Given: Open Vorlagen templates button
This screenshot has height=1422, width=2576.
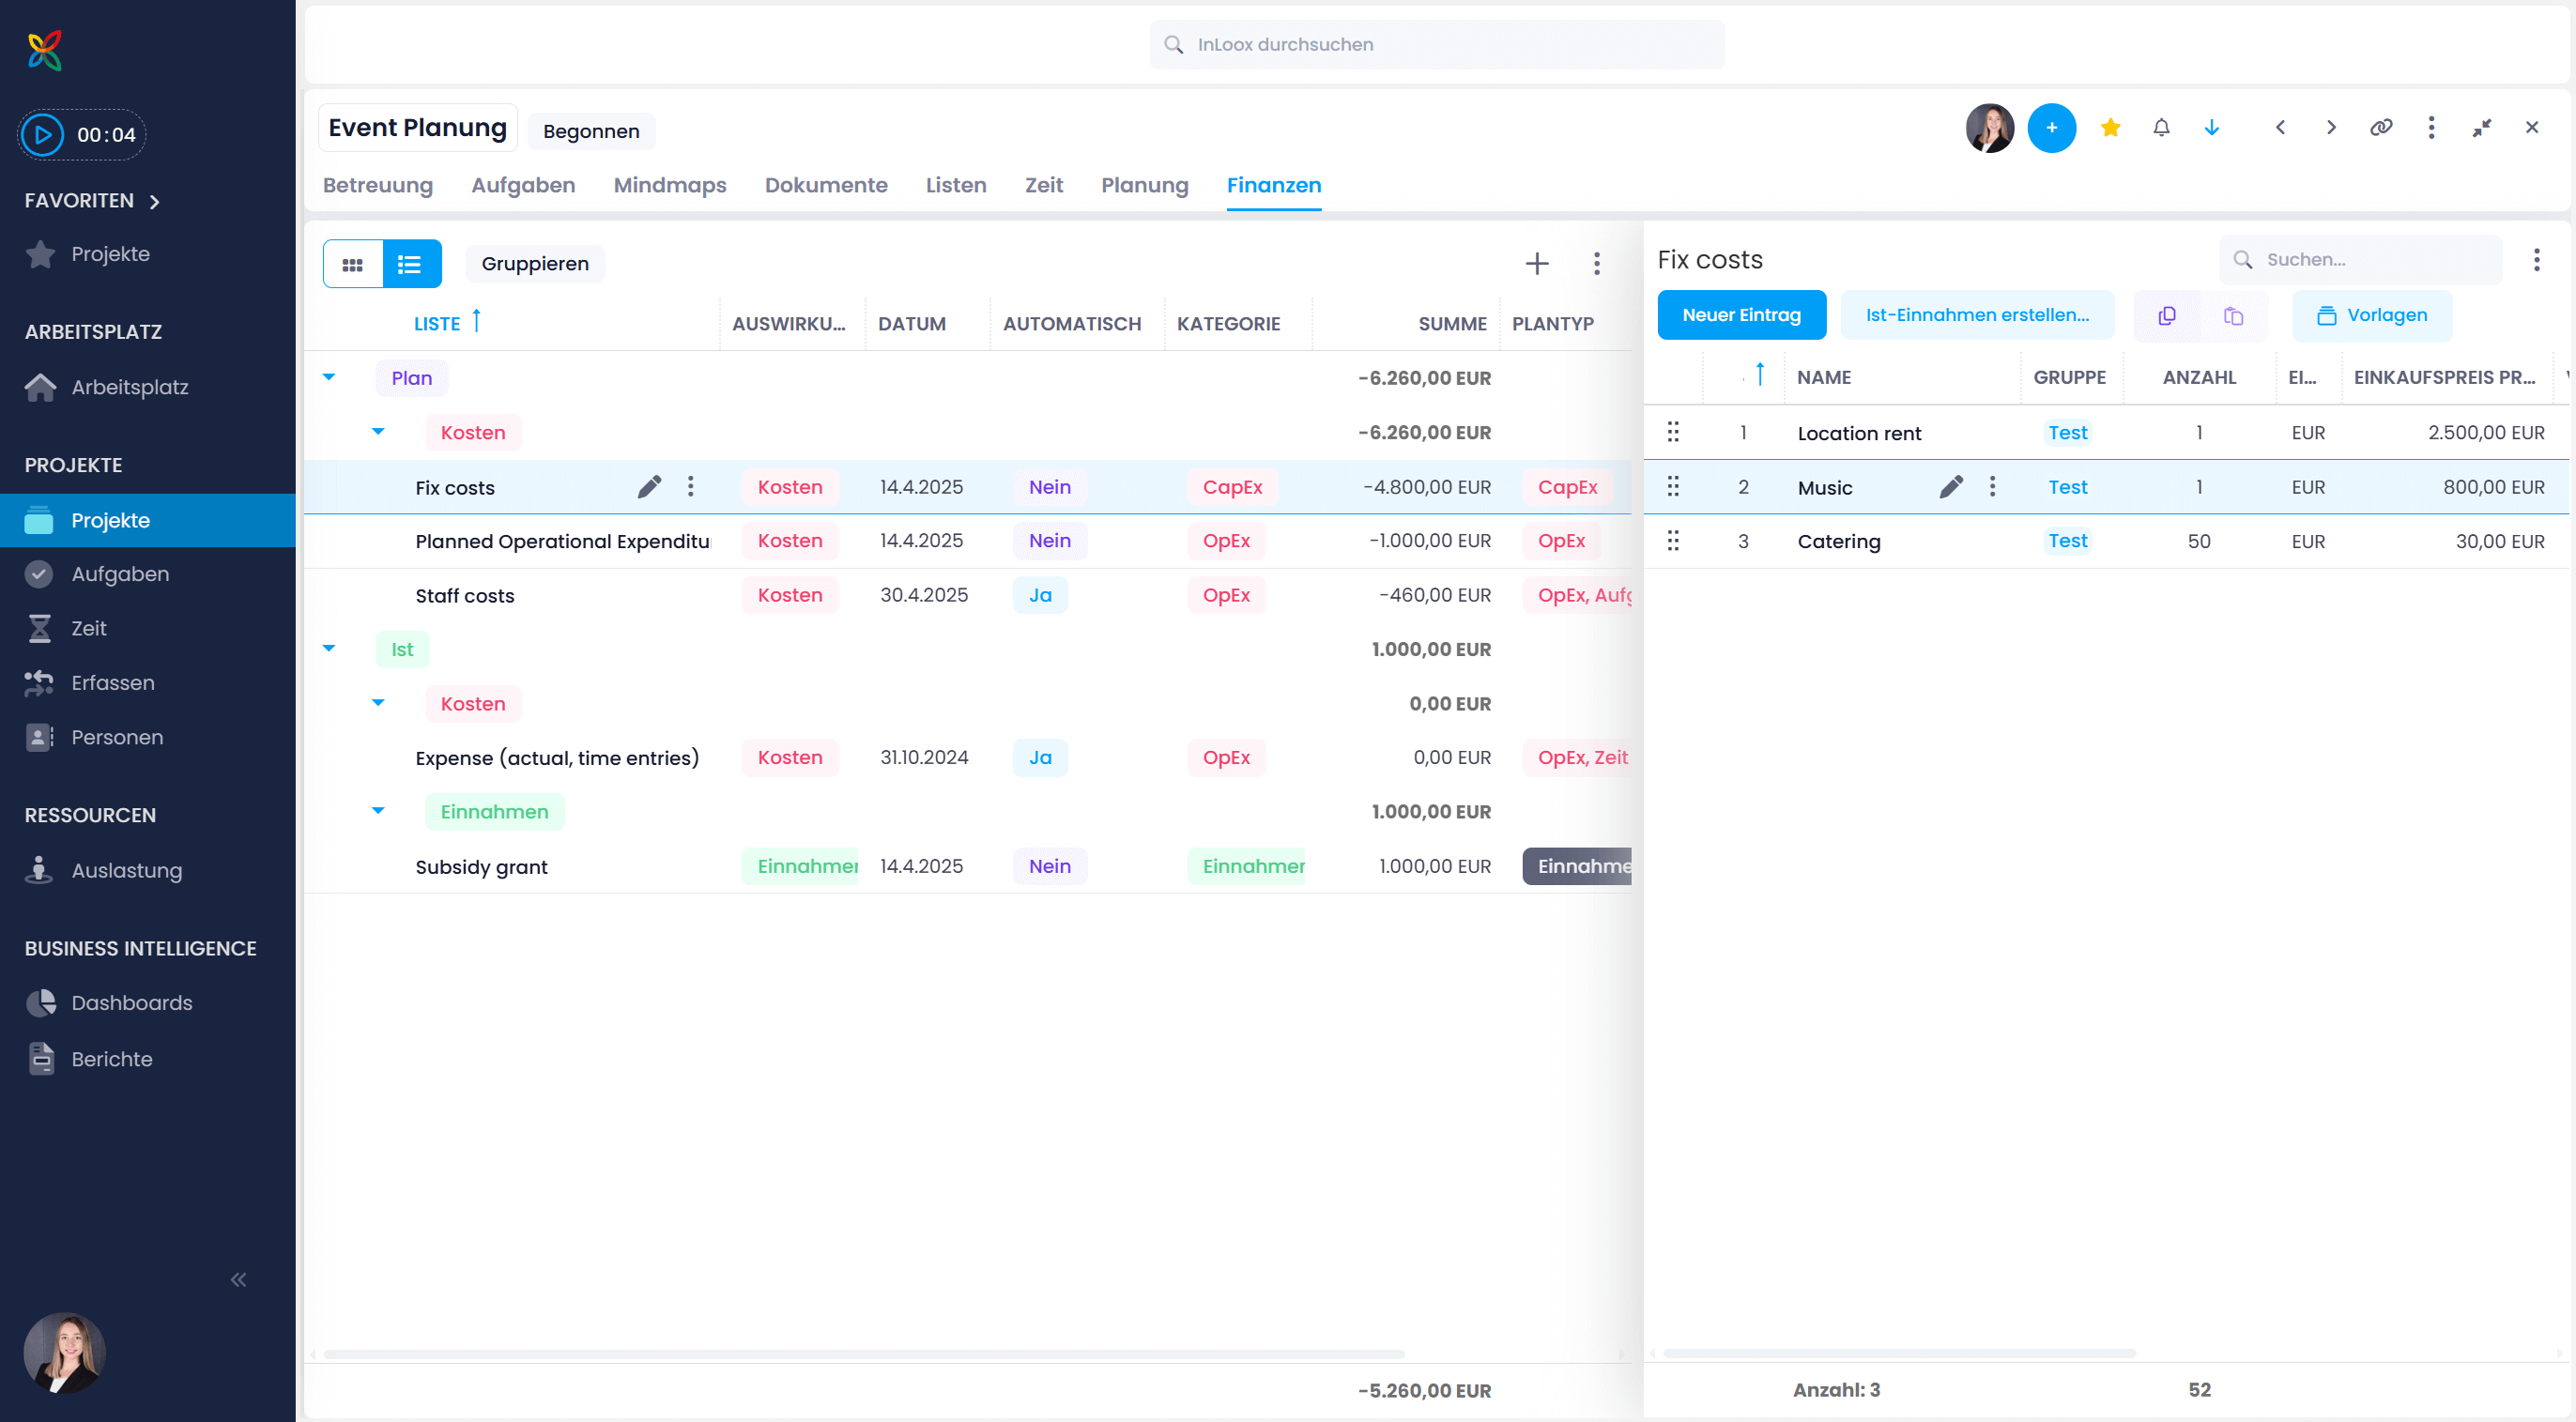Looking at the screenshot, I should (x=2372, y=316).
